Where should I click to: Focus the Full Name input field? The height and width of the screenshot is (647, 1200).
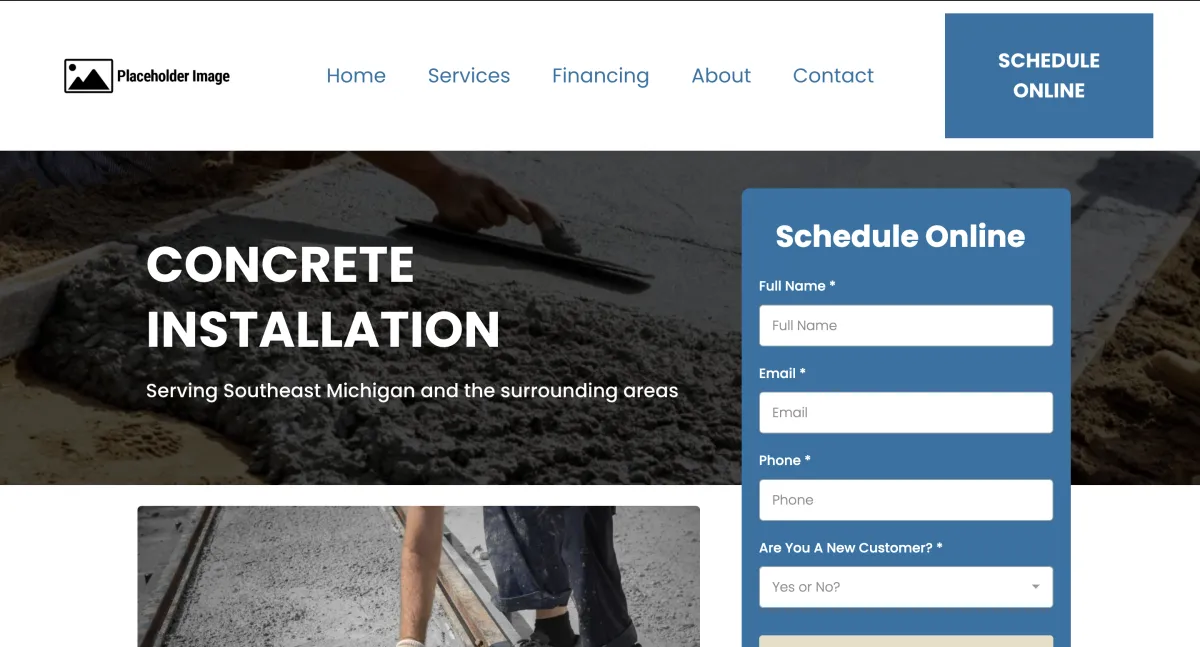pyautogui.click(x=906, y=325)
